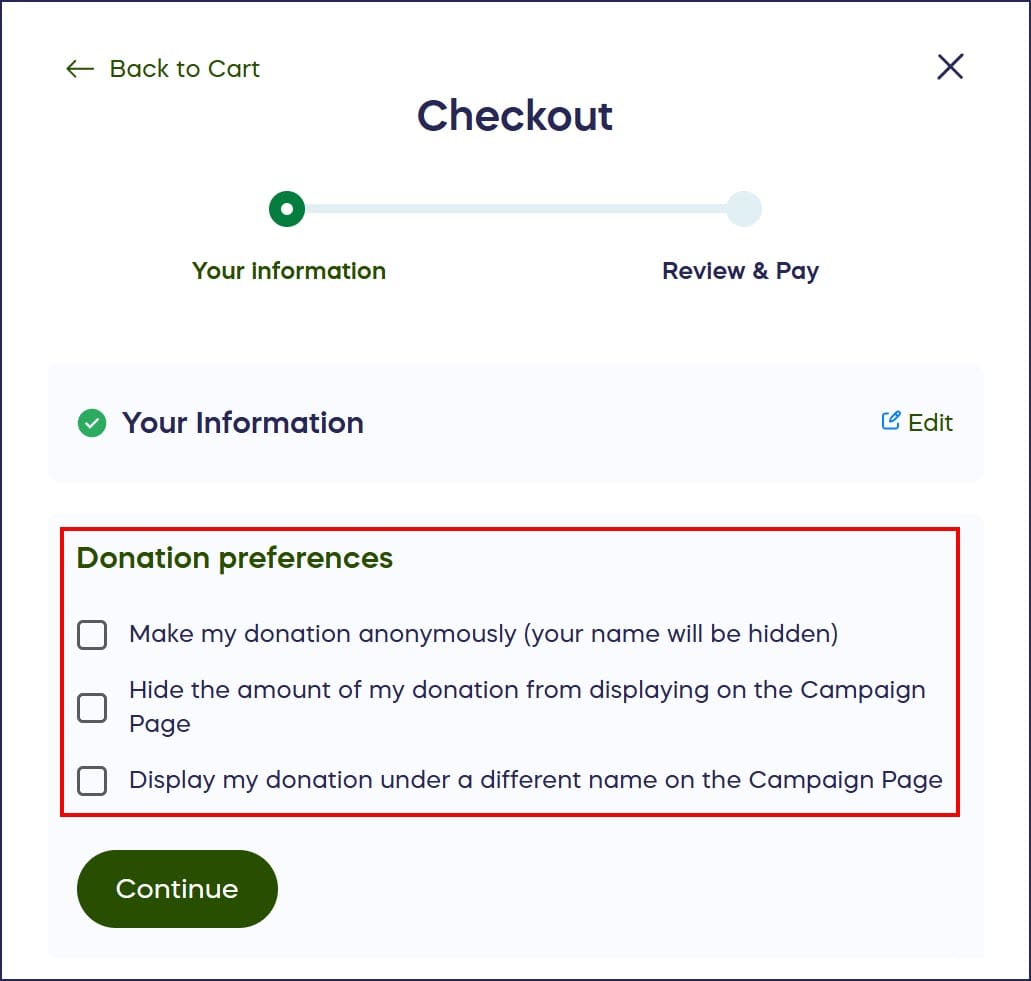Tick the hide donation amount checkbox

92,707
